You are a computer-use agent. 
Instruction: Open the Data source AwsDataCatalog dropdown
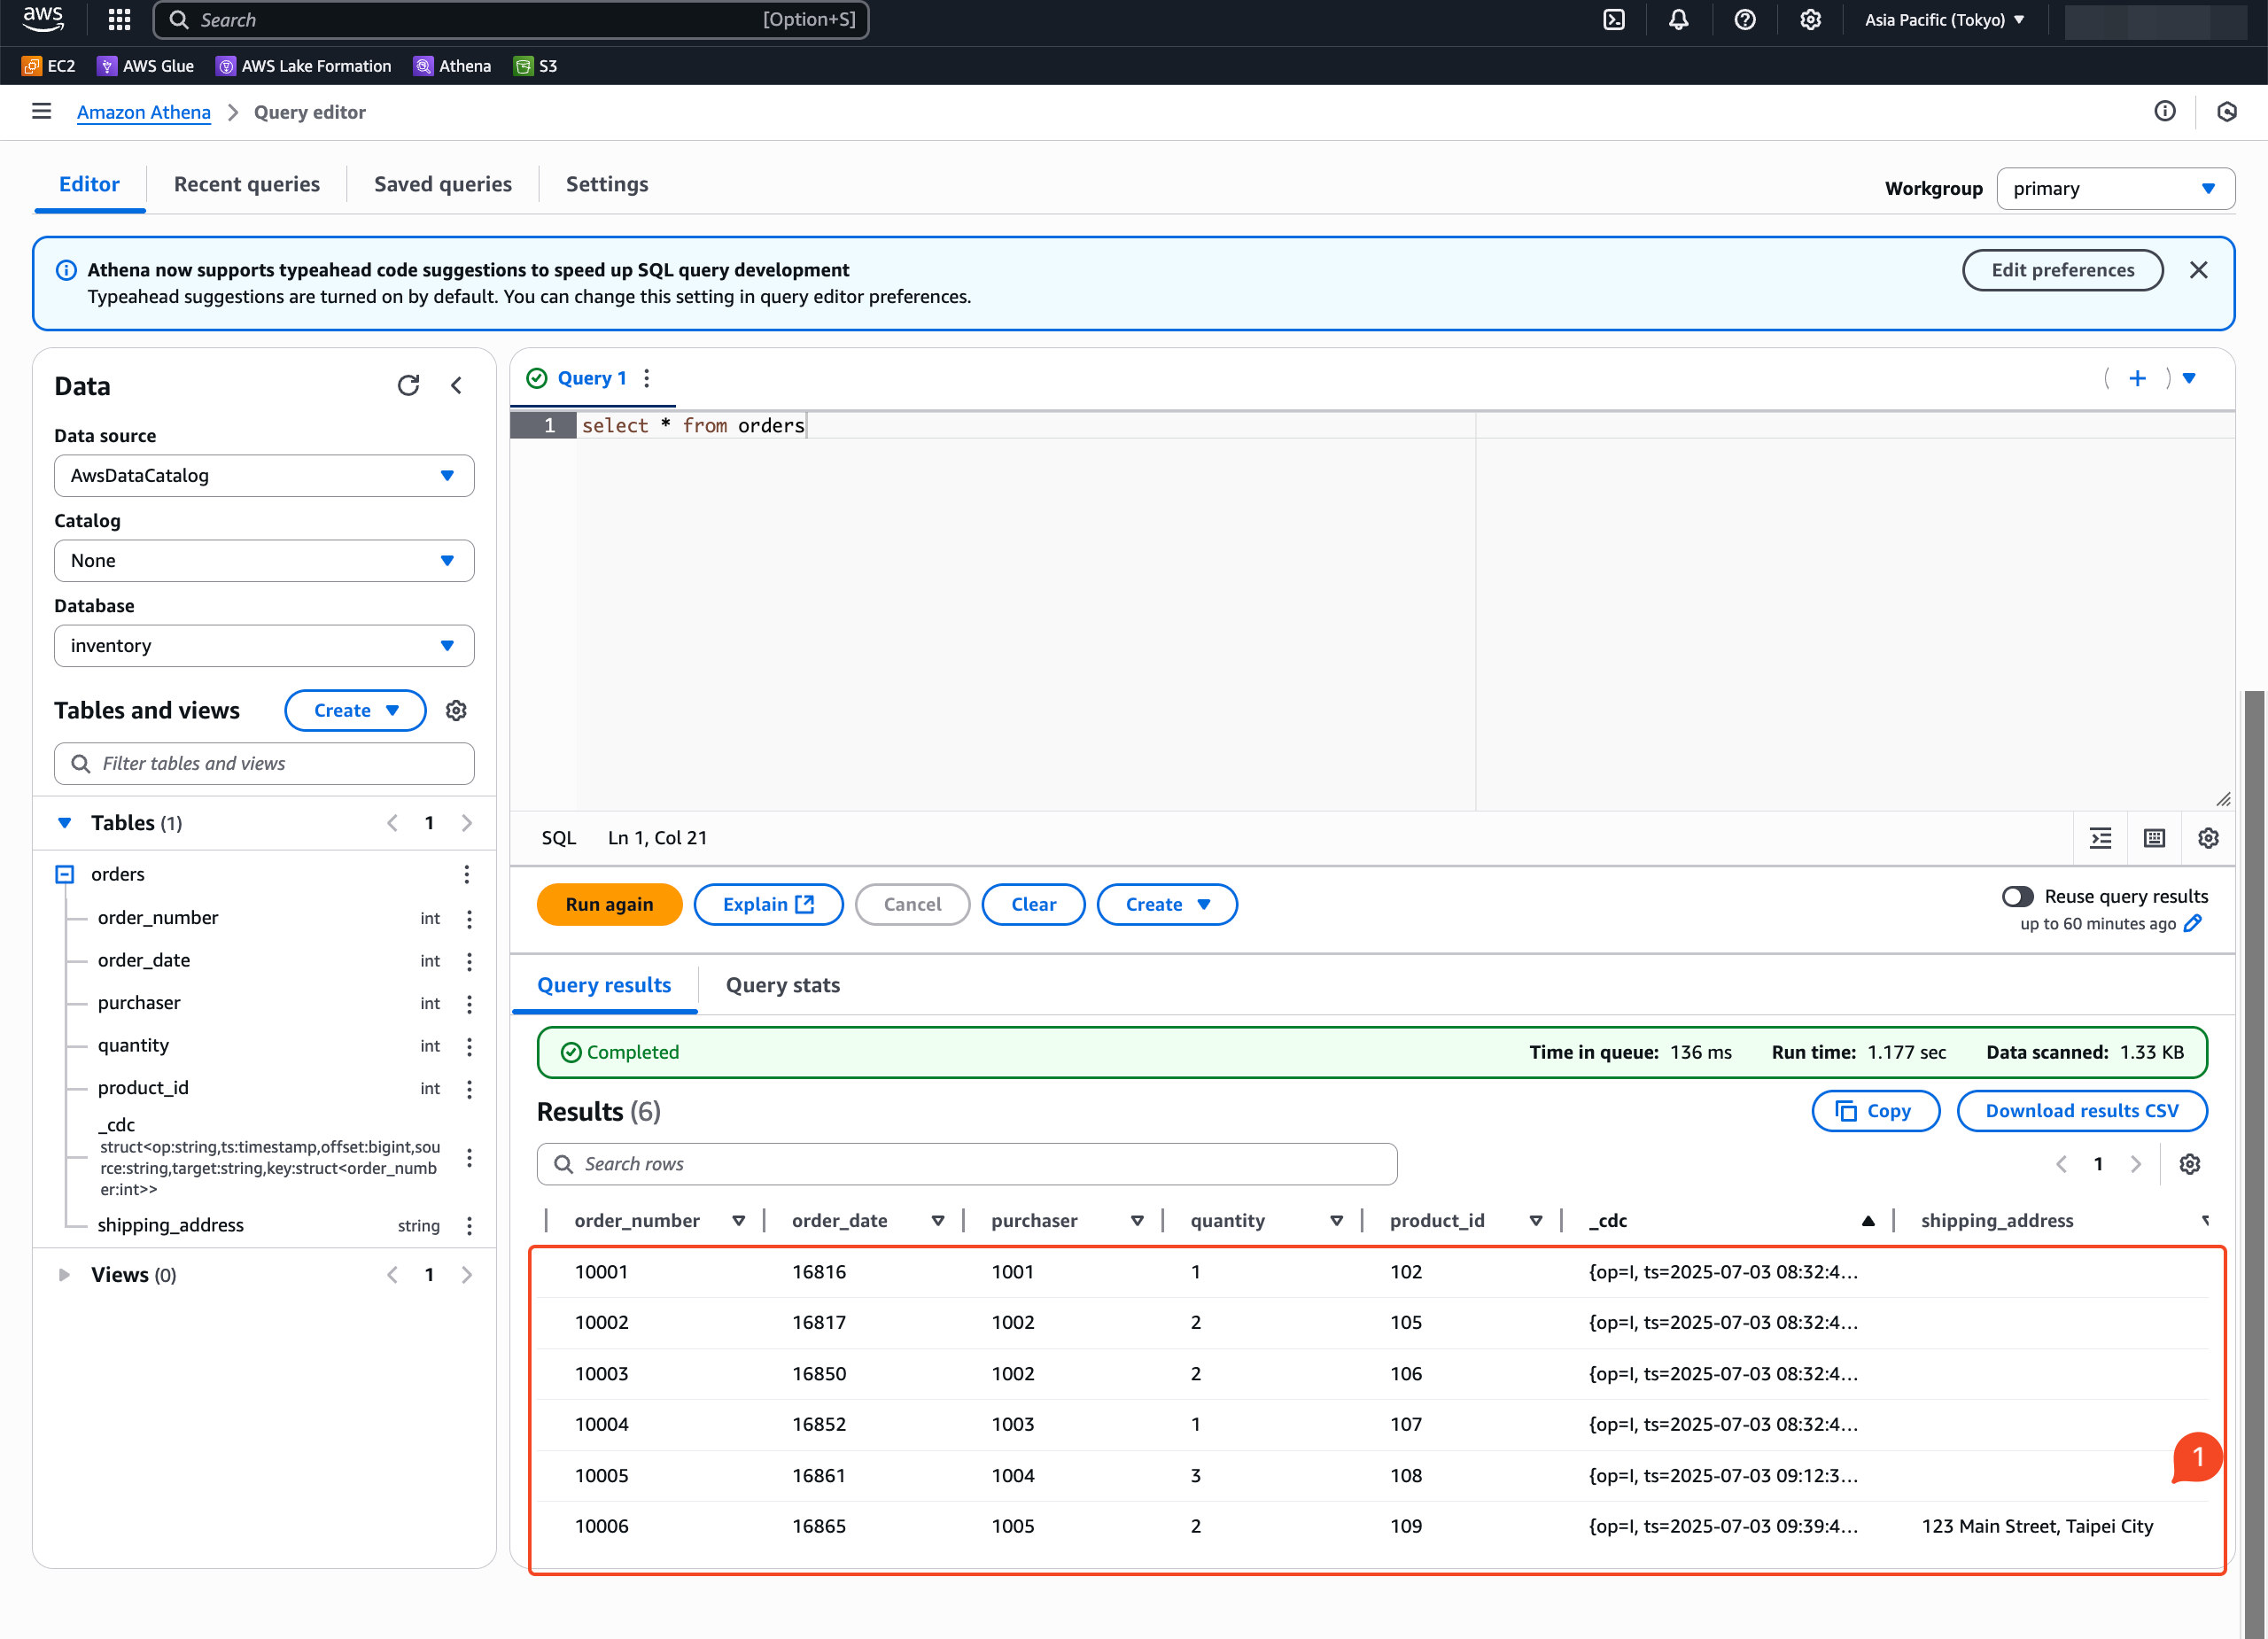[x=264, y=476]
